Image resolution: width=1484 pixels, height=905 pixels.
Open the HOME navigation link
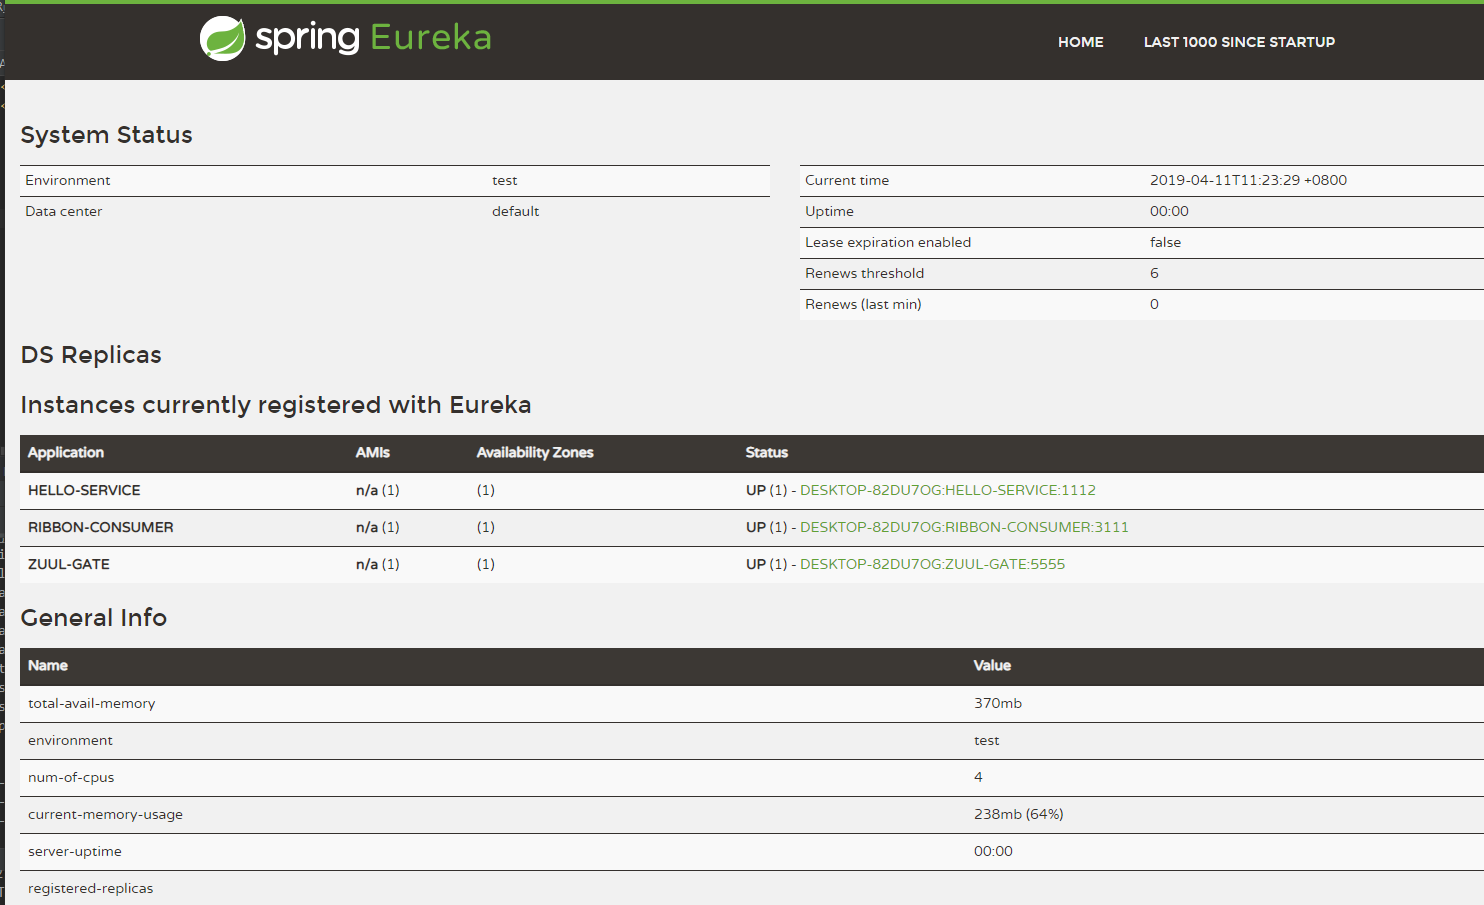pyautogui.click(x=1080, y=42)
